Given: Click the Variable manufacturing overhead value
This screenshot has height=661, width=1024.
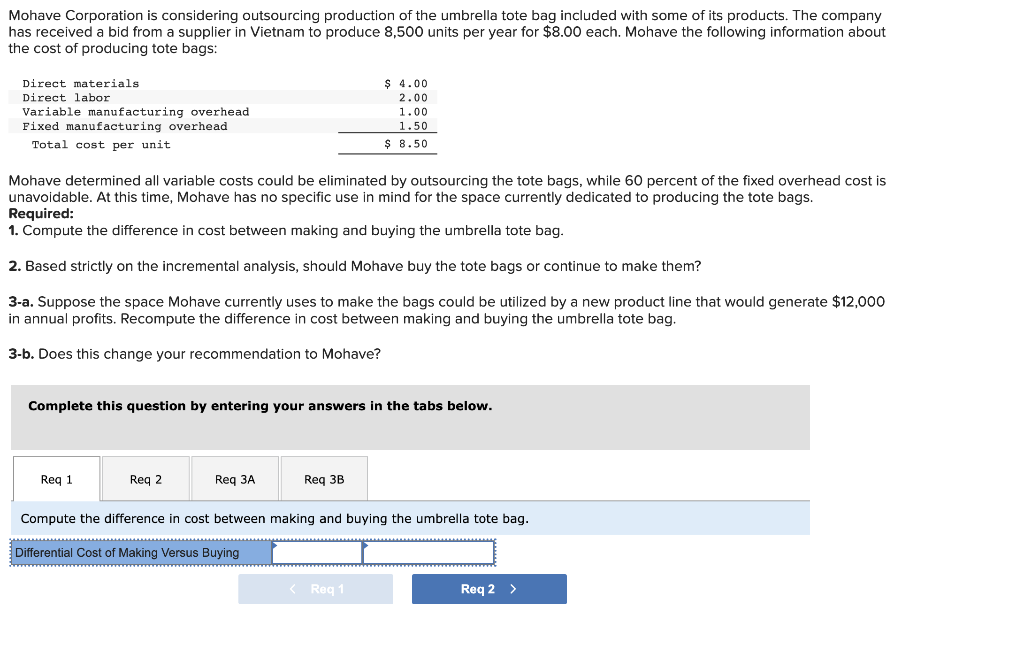Looking at the screenshot, I should [419, 111].
